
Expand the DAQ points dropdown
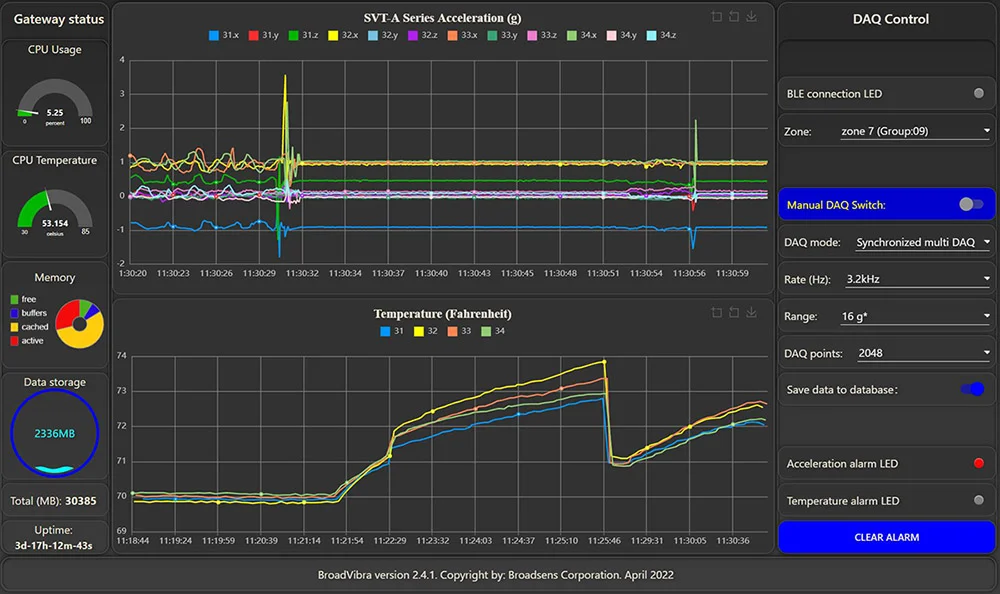point(922,352)
